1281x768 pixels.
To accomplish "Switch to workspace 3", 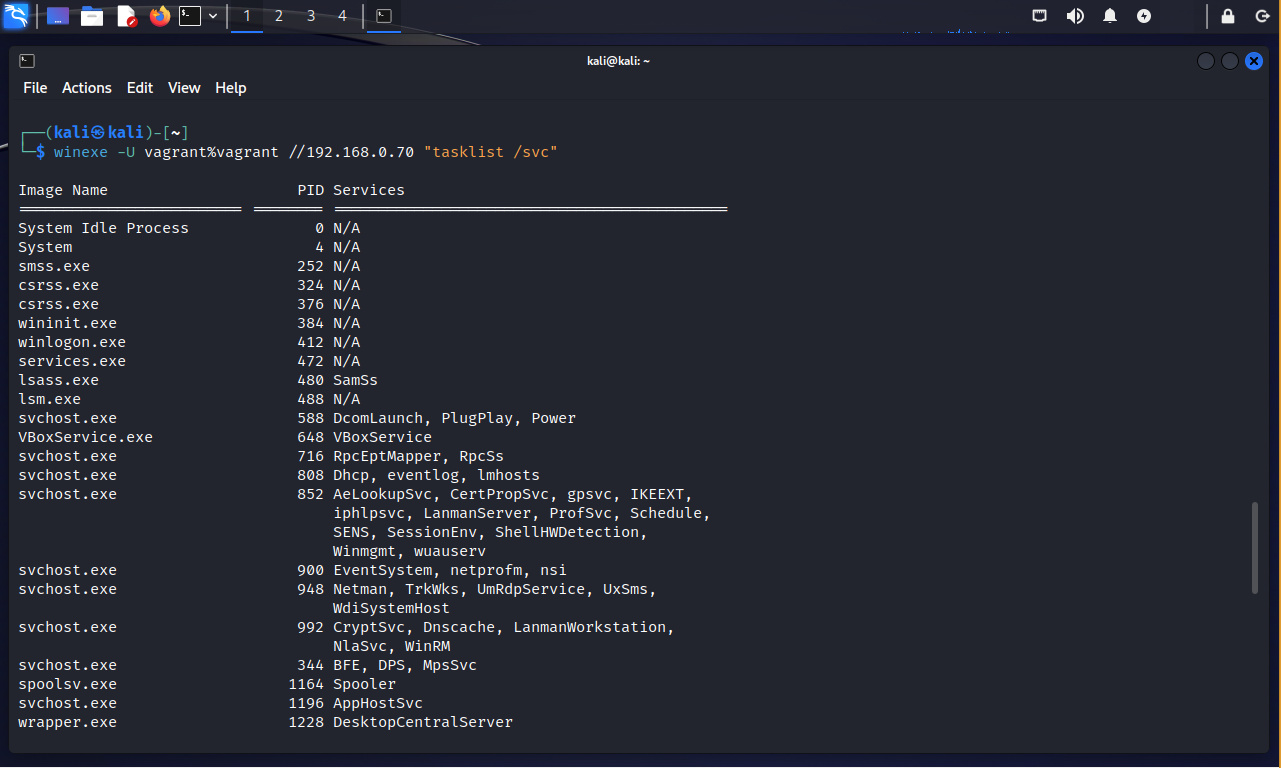I will pos(311,16).
